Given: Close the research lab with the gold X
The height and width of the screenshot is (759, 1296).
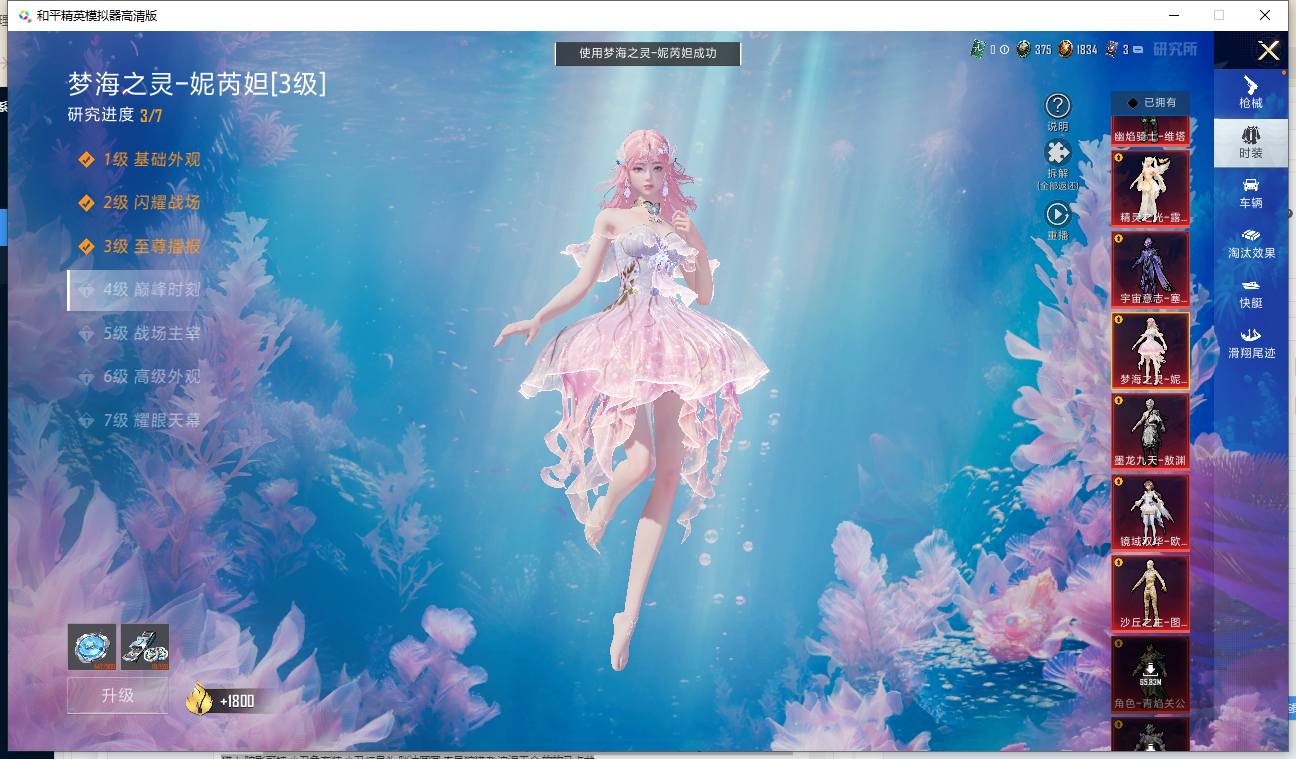Looking at the screenshot, I should 1268,51.
